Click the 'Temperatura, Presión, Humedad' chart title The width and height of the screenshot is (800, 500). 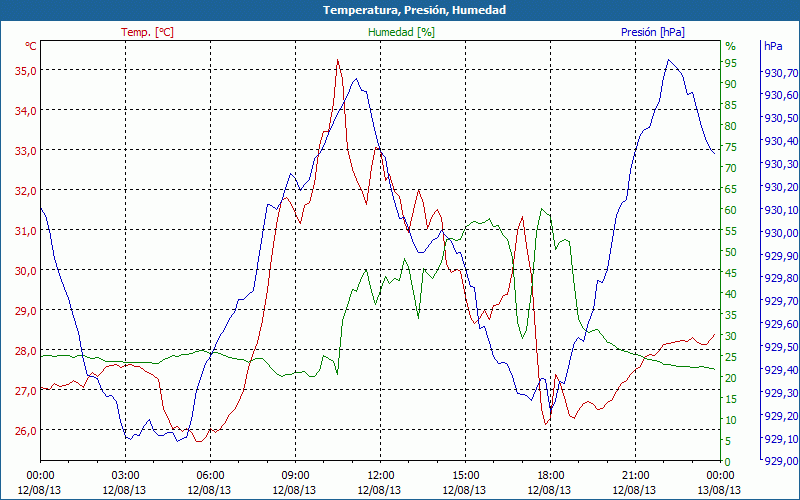[x=414, y=10]
